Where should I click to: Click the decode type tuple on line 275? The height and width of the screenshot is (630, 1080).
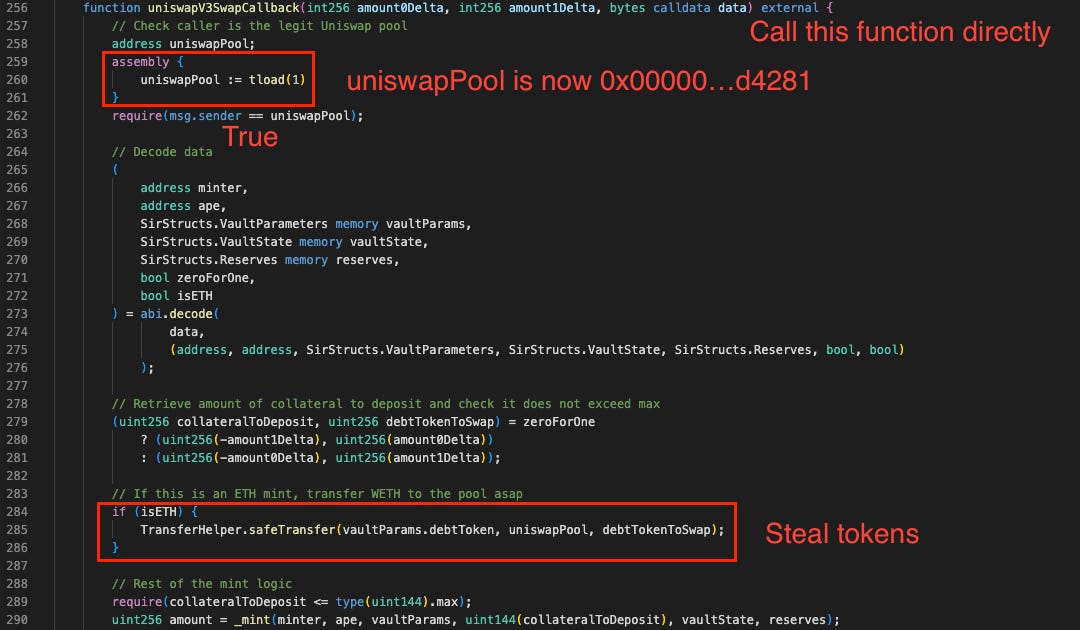click(537, 350)
